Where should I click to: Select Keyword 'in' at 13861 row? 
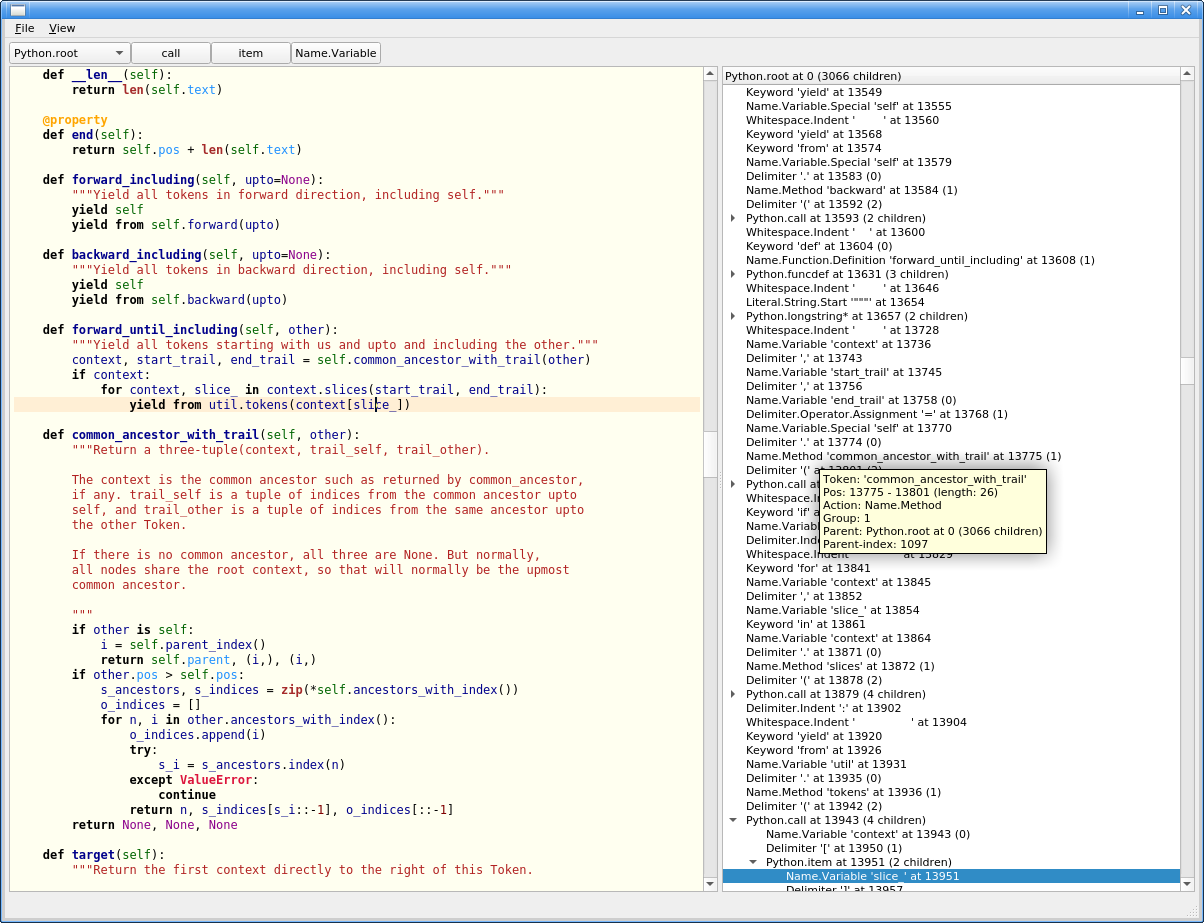point(951,624)
